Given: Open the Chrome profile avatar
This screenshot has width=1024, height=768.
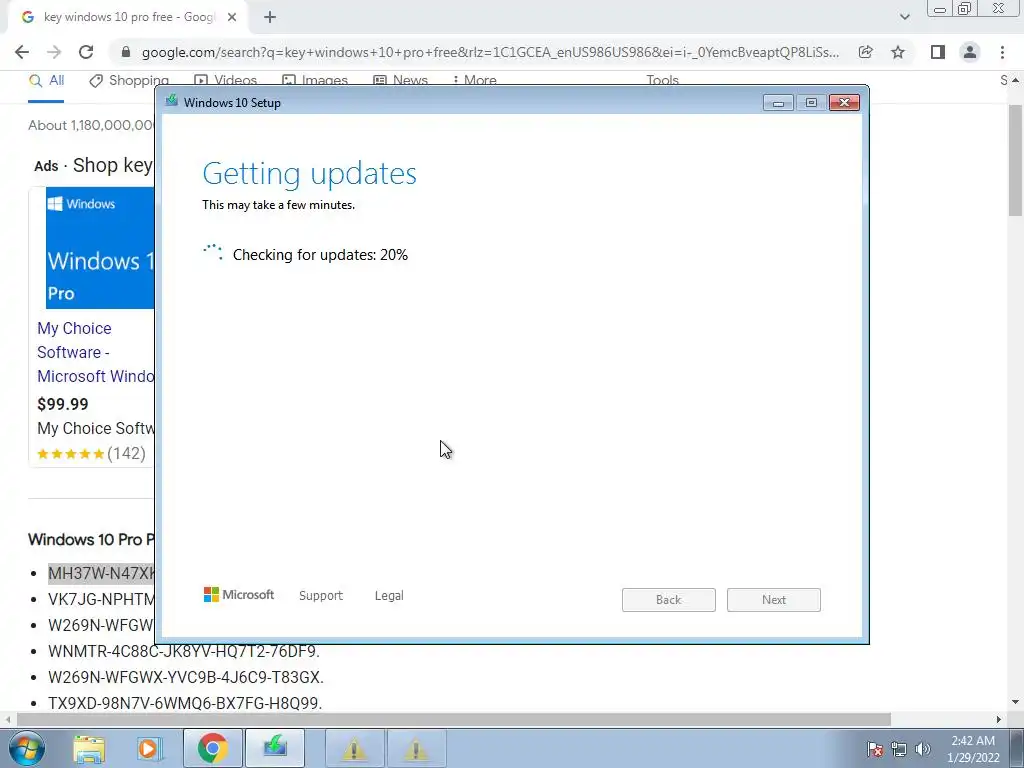Looking at the screenshot, I should click(x=970, y=52).
